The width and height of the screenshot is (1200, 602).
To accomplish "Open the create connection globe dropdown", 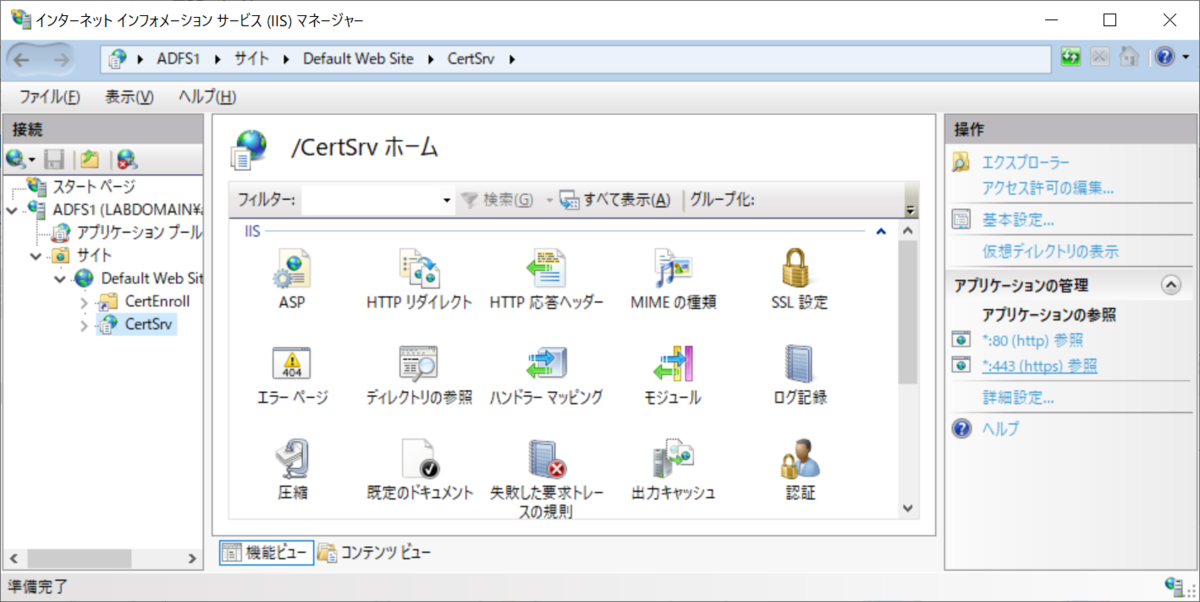I will [20, 159].
